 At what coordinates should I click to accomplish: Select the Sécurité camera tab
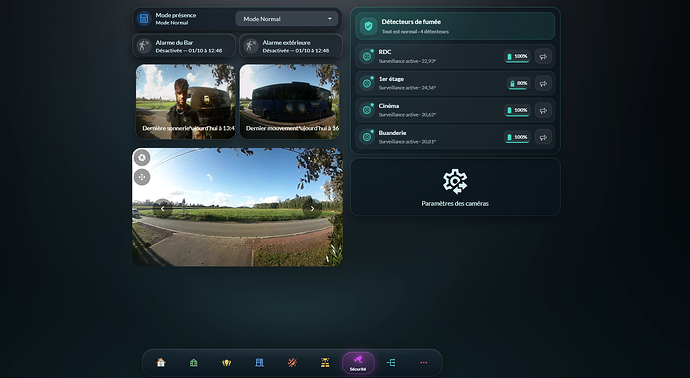pos(358,363)
